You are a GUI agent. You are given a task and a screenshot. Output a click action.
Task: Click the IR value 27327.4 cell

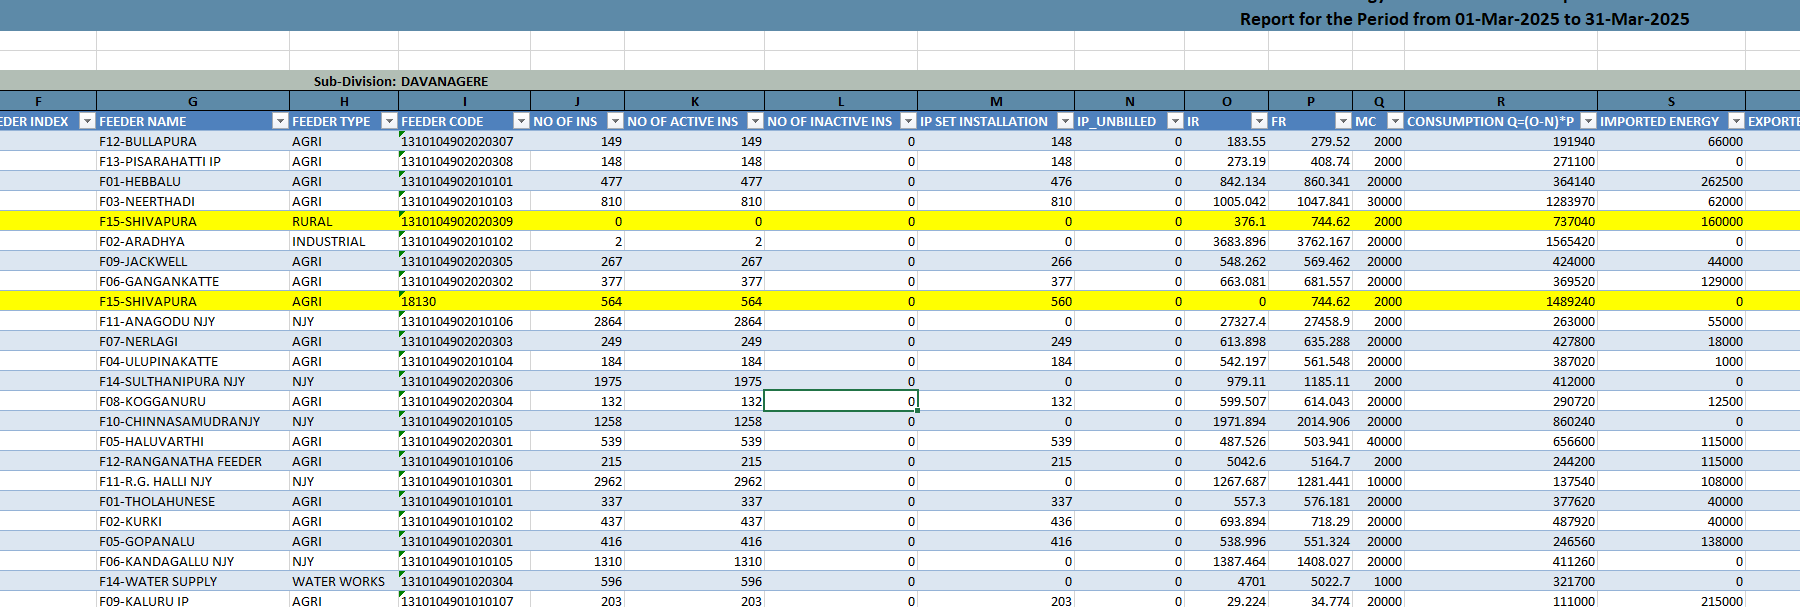1227,321
